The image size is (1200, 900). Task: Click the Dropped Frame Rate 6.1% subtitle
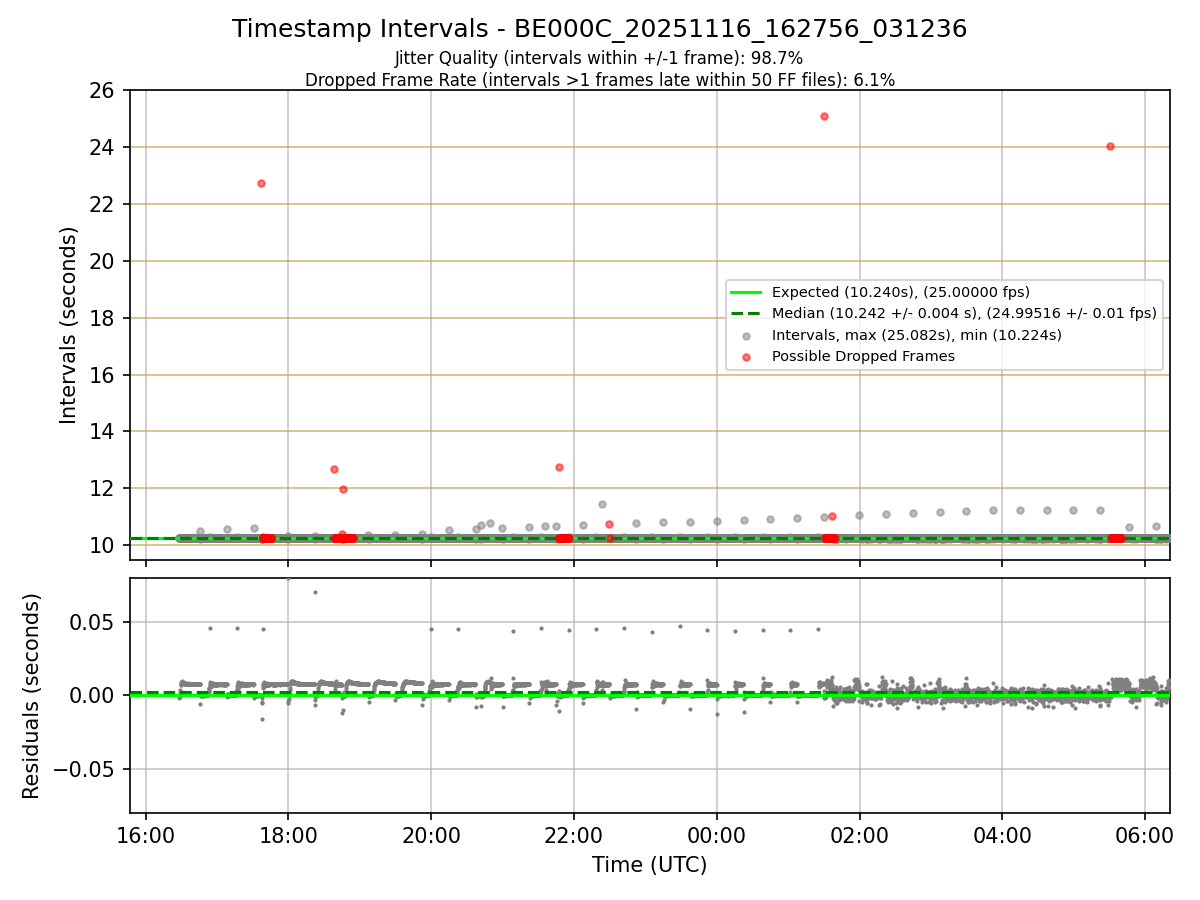pyautogui.click(x=600, y=80)
